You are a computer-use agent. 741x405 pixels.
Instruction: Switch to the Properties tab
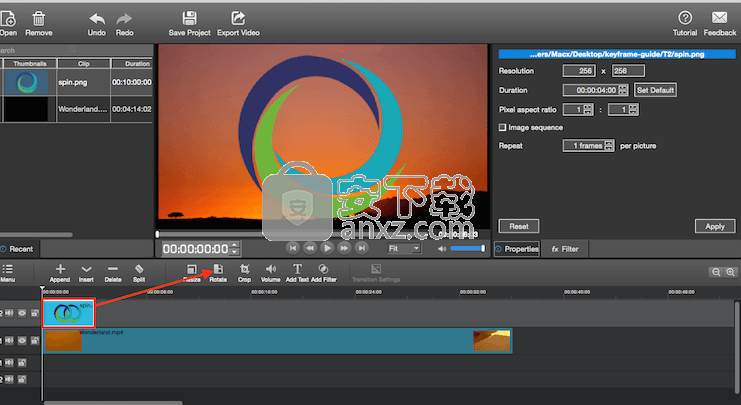[x=517, y=249]
